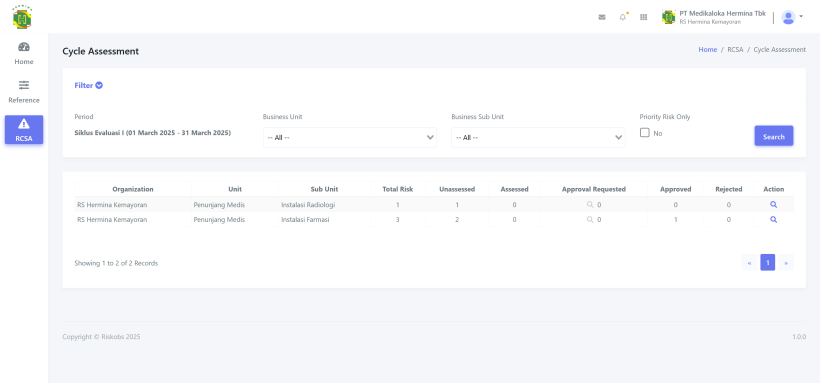Open Reference in the sidebar
This screenshot has height=383, width=820.
[24, 92]
